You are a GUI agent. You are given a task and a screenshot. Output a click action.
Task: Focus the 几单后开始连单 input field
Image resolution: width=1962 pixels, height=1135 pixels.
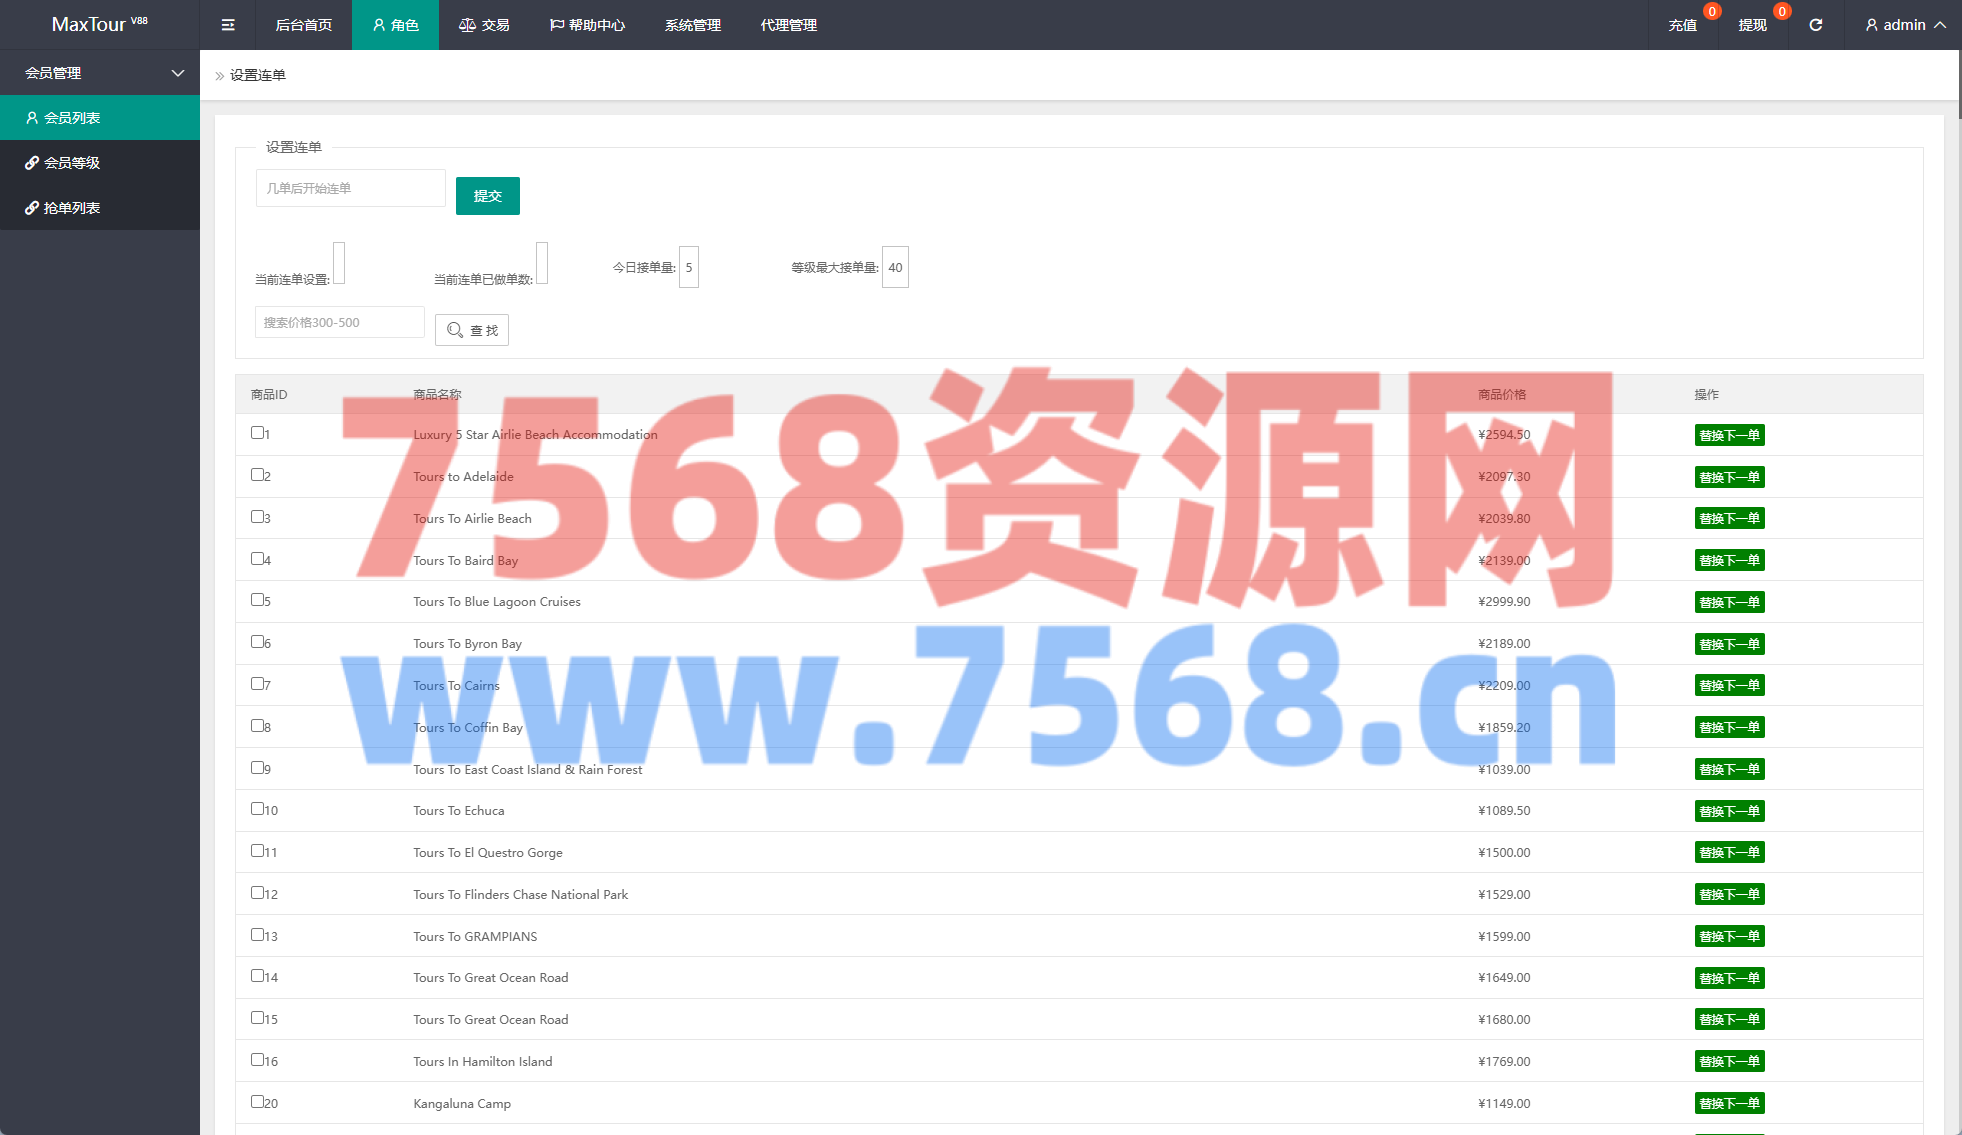(350, 188)
